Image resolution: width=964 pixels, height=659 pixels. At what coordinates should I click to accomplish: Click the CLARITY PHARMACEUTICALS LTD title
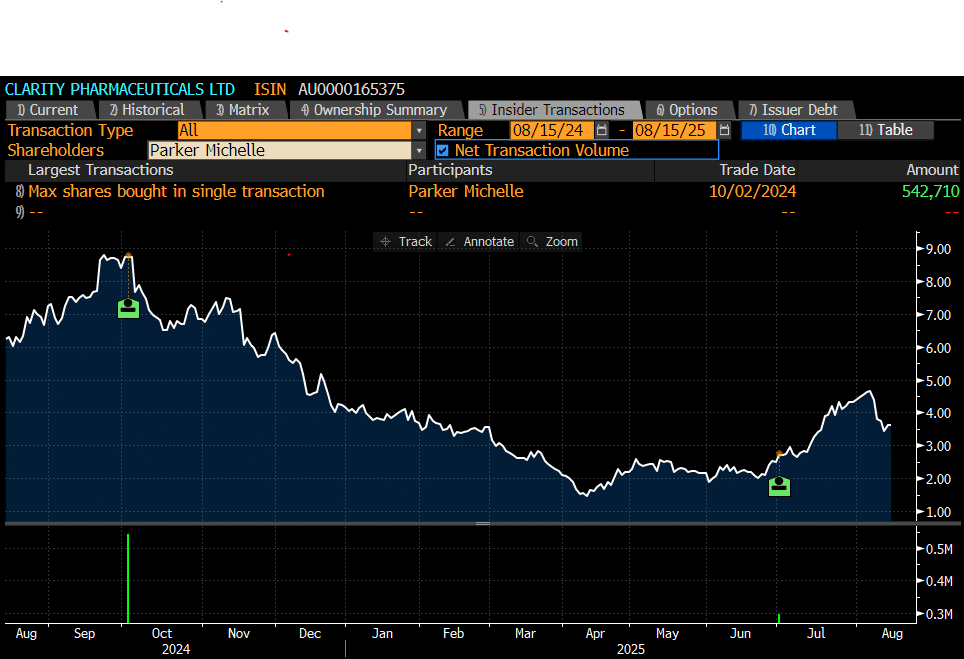120,89
